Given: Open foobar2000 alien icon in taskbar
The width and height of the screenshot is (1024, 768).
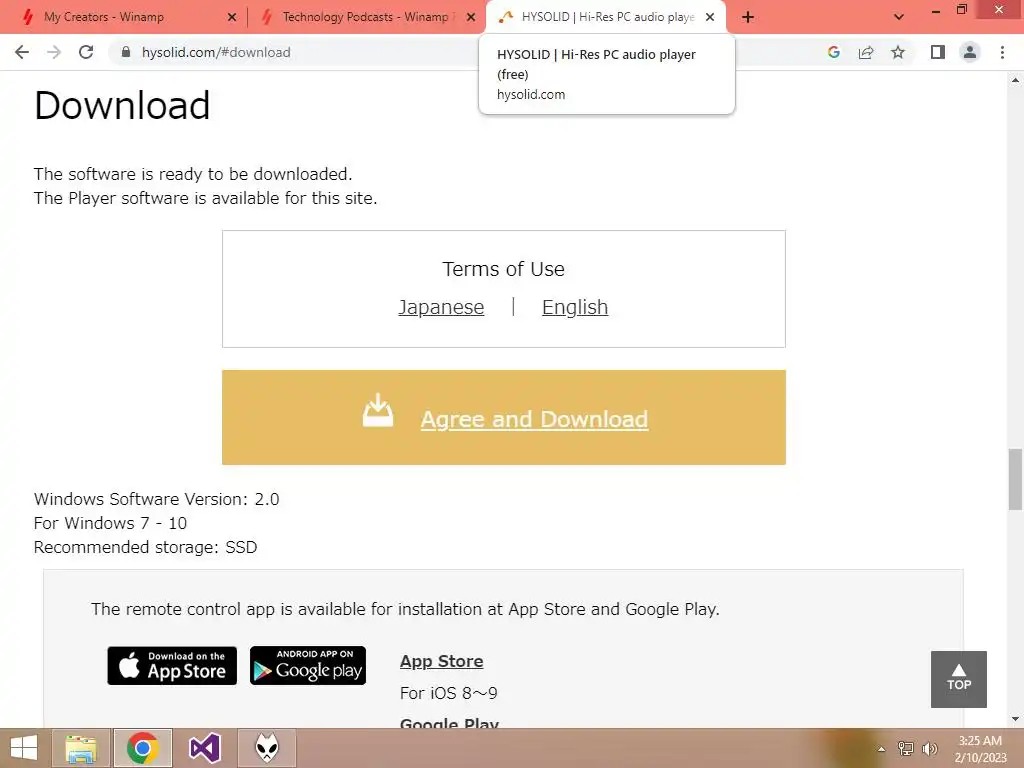Looking at the screenshot, I should tap(267, 748).
